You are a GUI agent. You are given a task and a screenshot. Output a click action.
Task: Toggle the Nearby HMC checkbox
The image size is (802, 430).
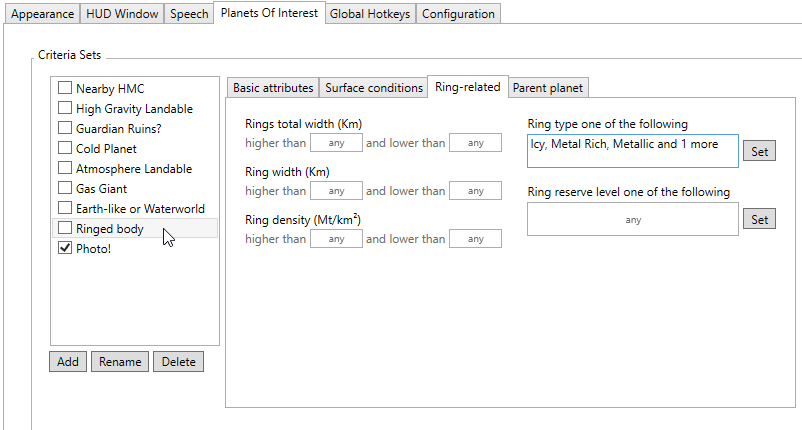coord(65,89)
